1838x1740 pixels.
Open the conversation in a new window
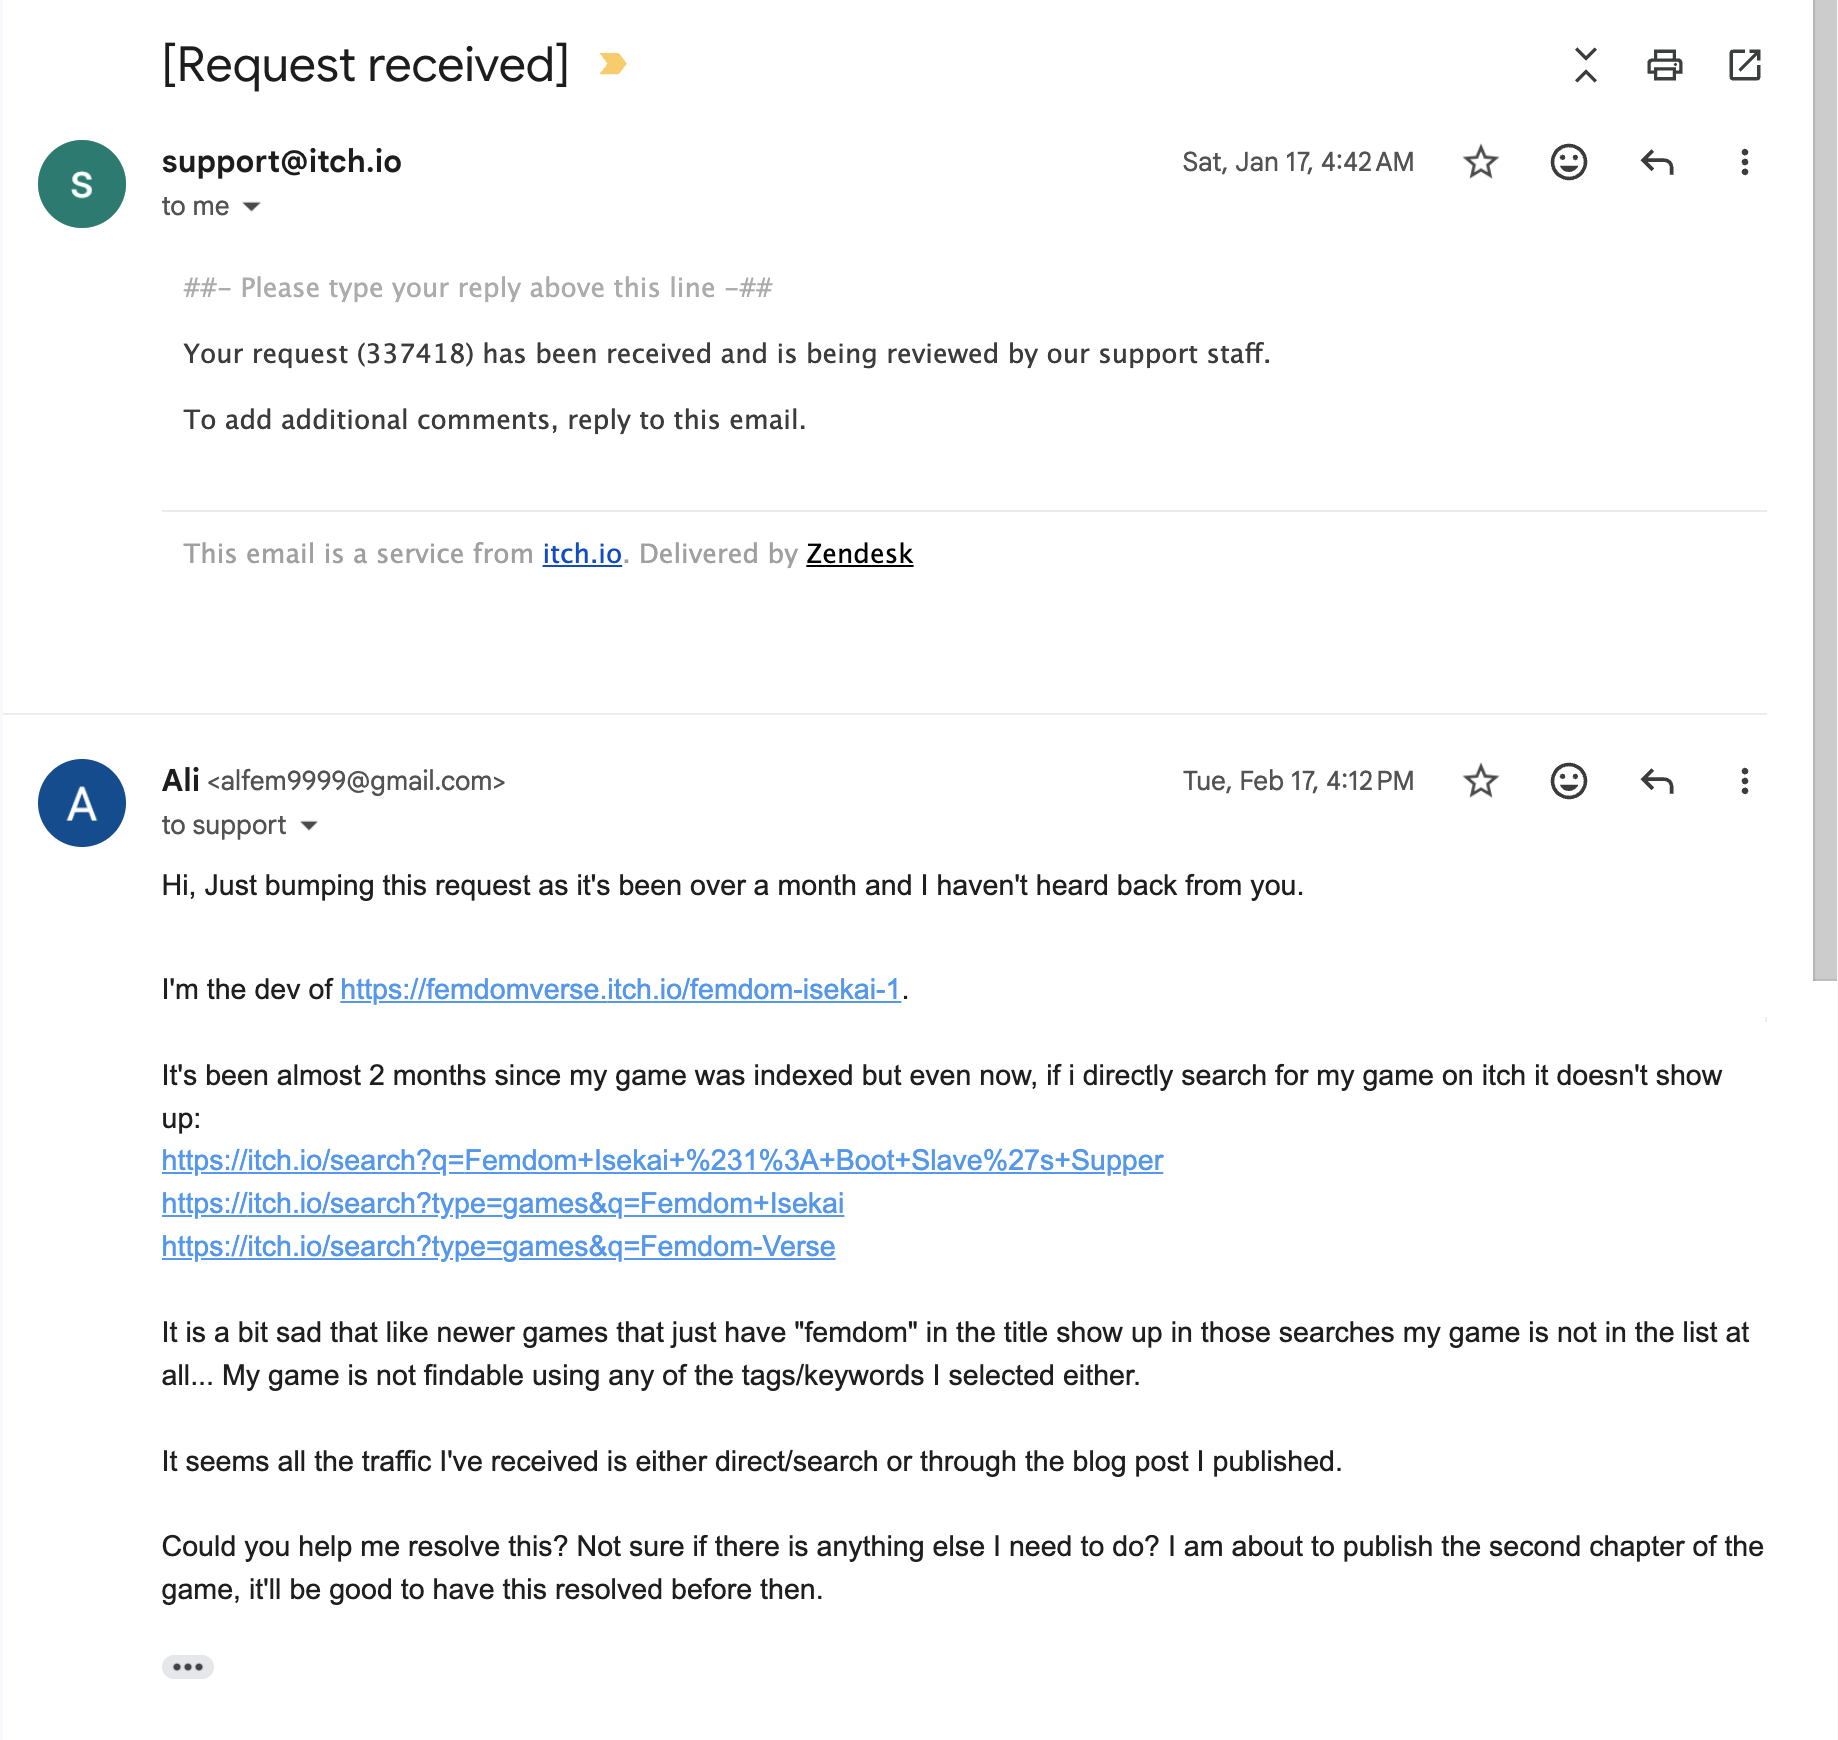pyautogui.click(x=1744, y=65)
